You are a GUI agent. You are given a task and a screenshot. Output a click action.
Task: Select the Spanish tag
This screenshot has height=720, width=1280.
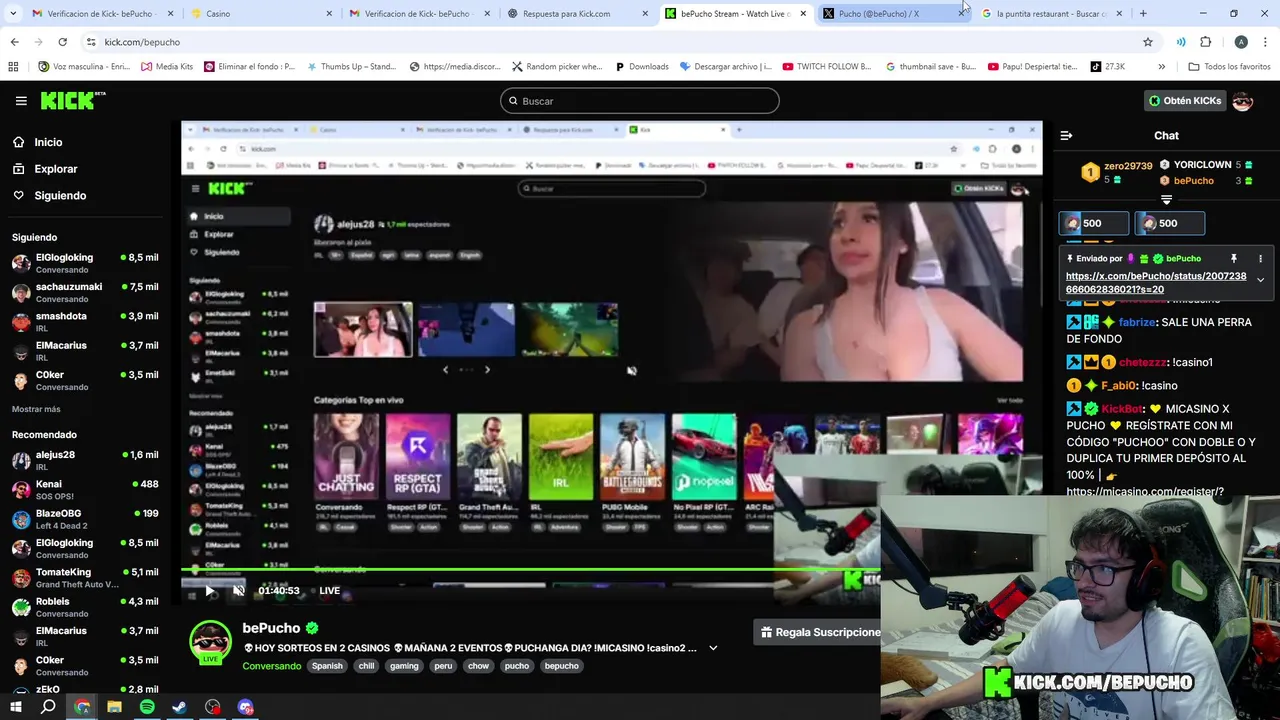(x=327, y=666)
